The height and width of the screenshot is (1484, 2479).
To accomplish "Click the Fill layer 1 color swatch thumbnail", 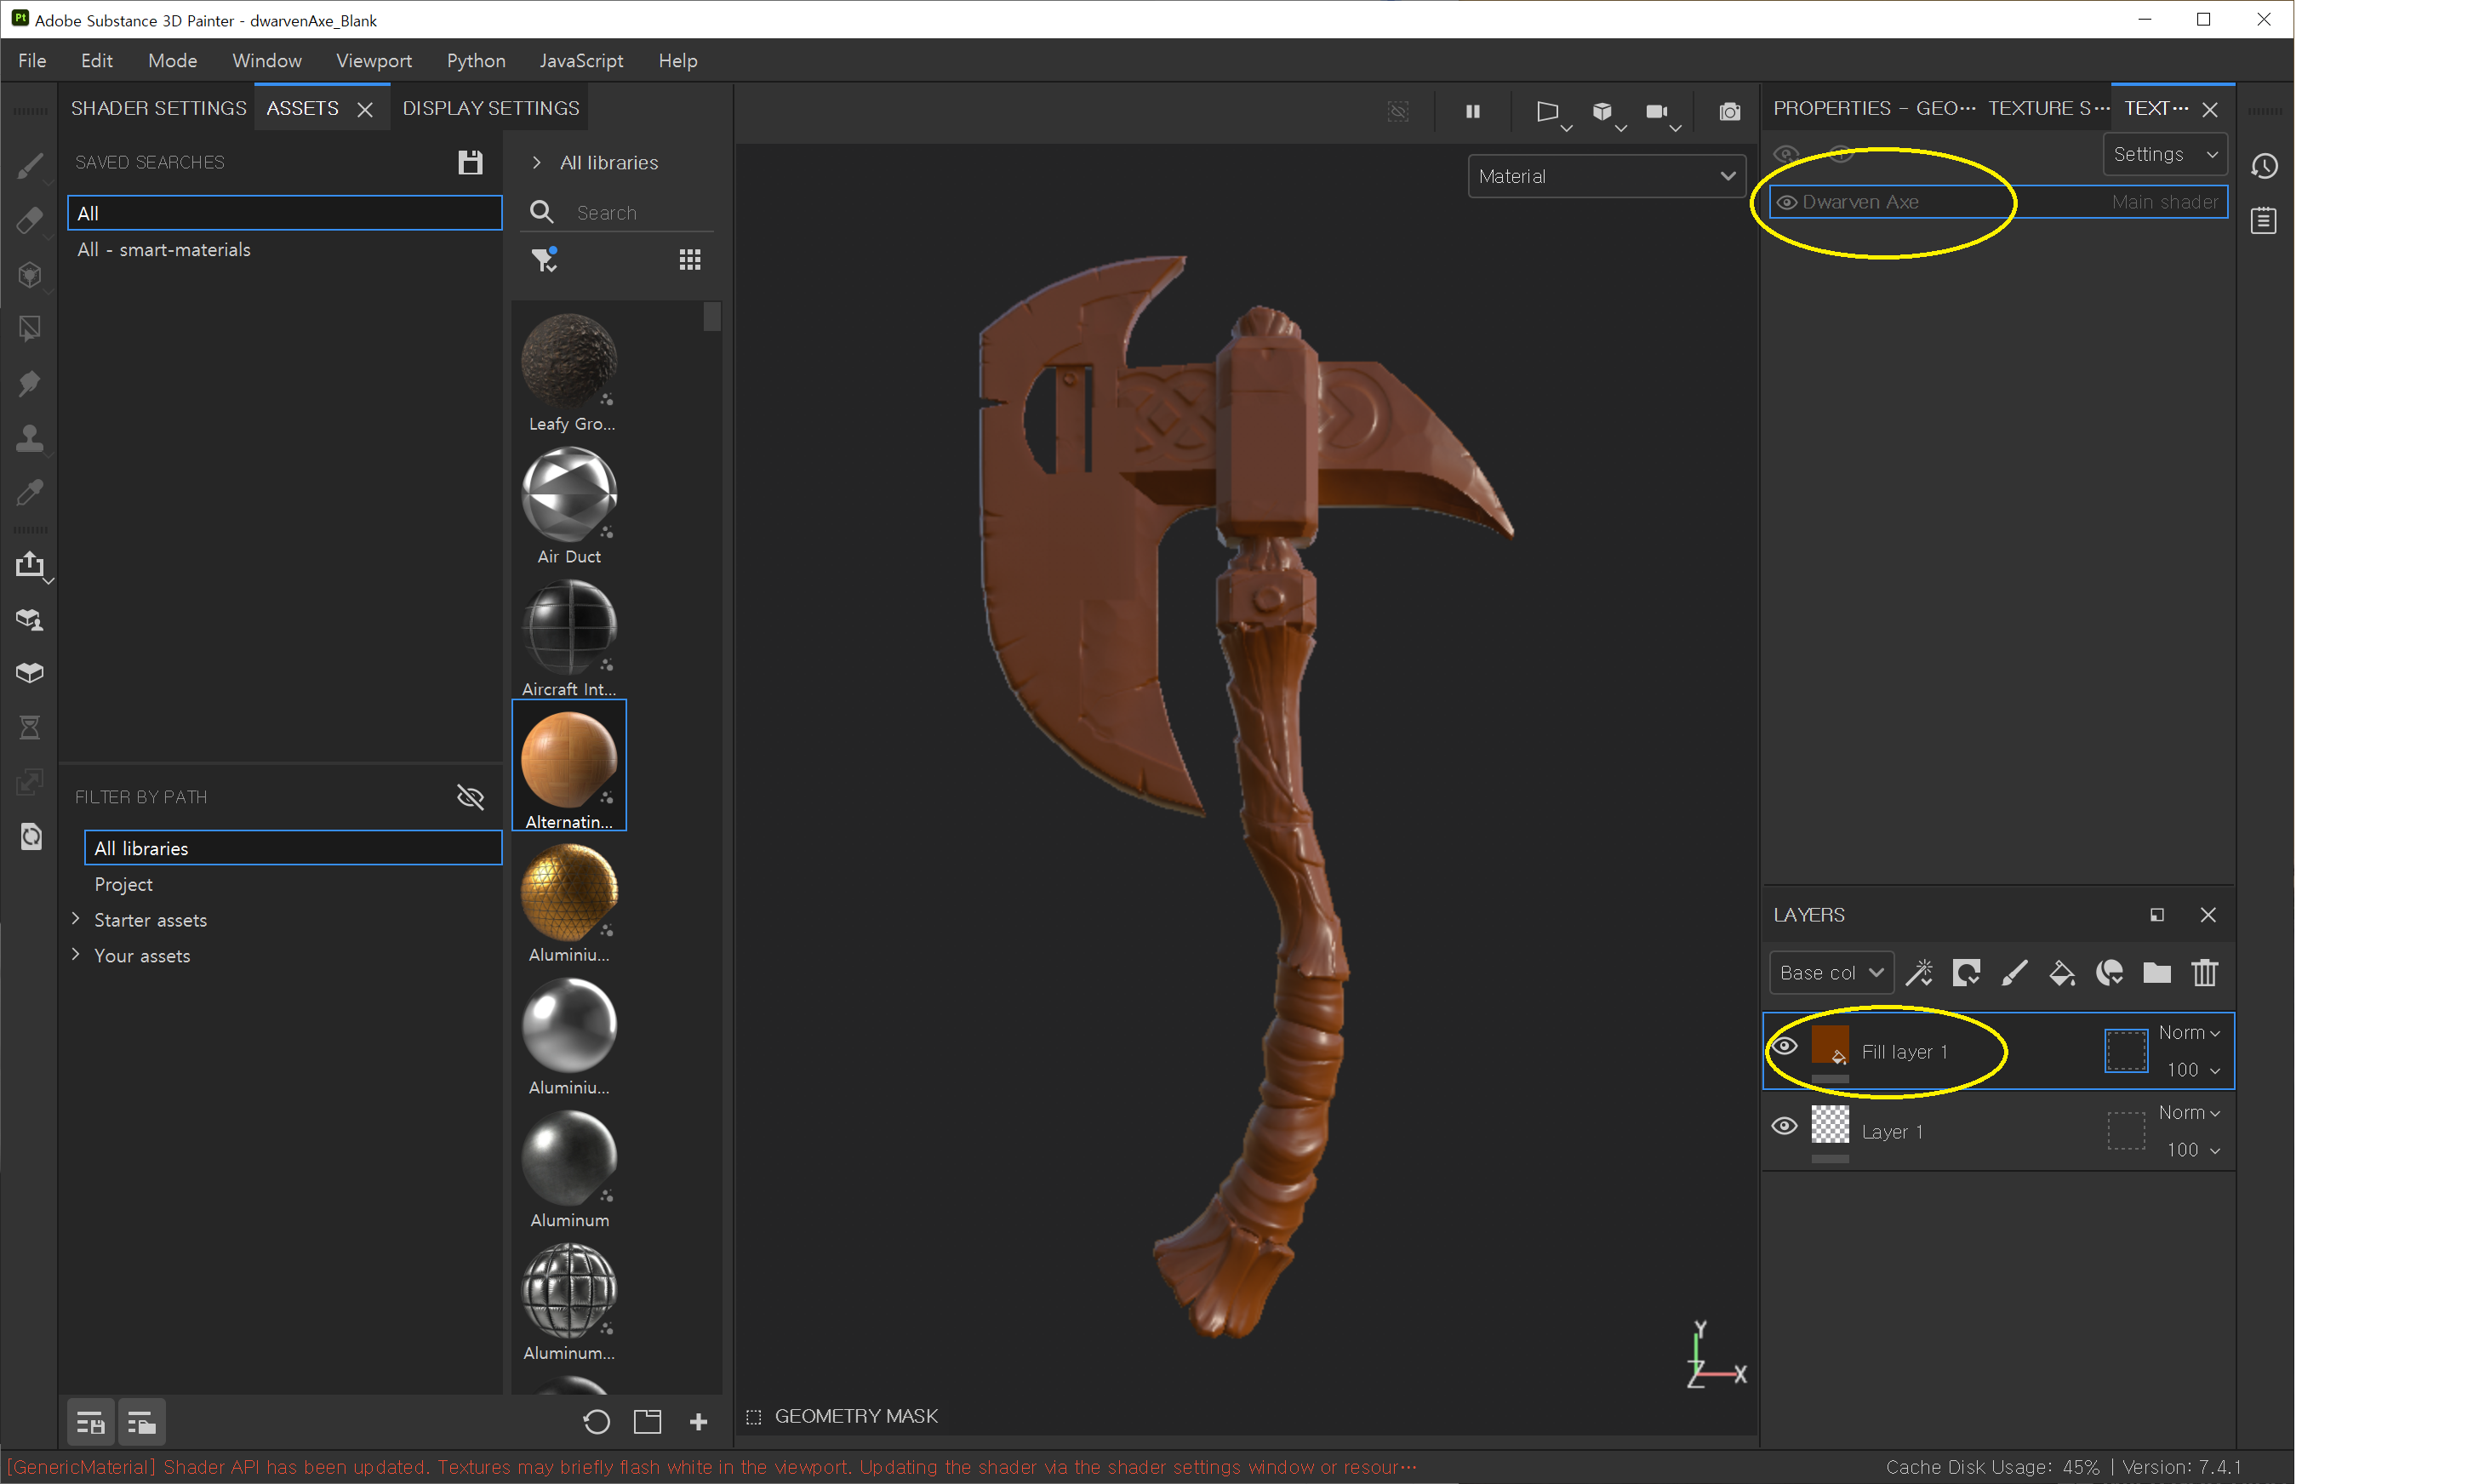I will coord(1829,1045).
